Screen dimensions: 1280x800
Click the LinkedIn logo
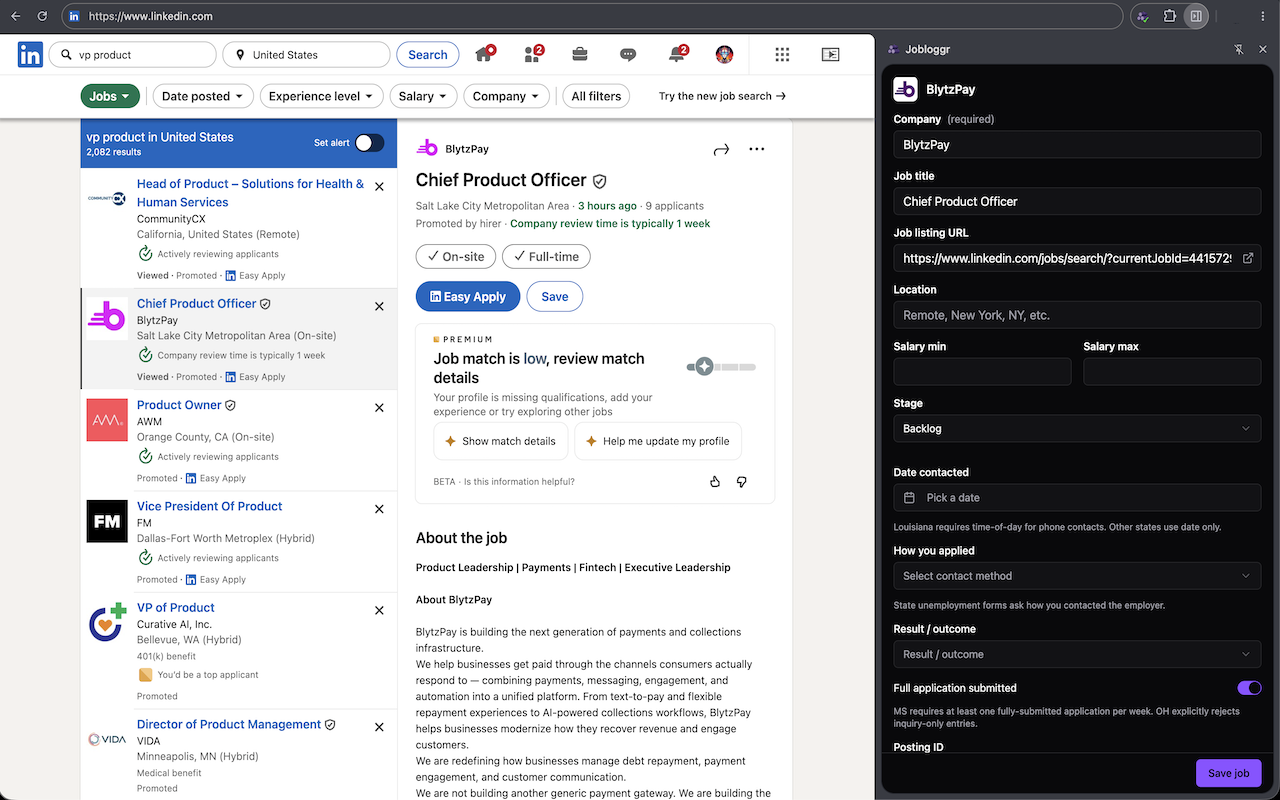(30, 55)
